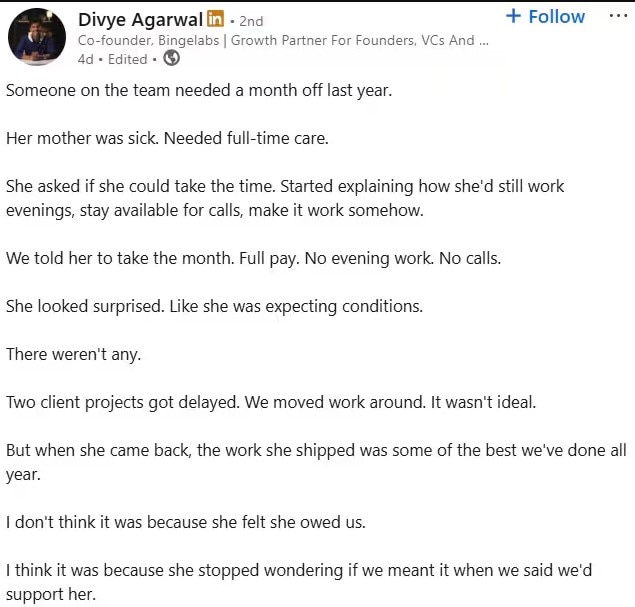Click the LinkedIn Premium badge beside the name
The width and height of the screenshot is (635, 607).
tap(214, 21)
